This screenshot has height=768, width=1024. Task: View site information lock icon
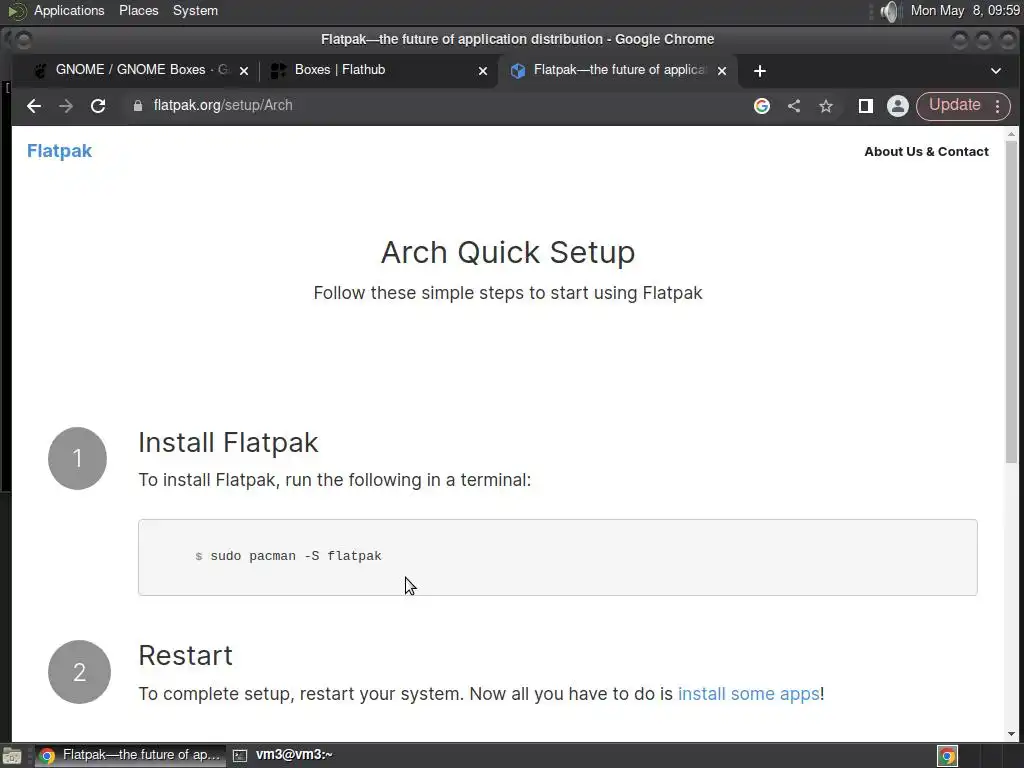click(138, 106)
